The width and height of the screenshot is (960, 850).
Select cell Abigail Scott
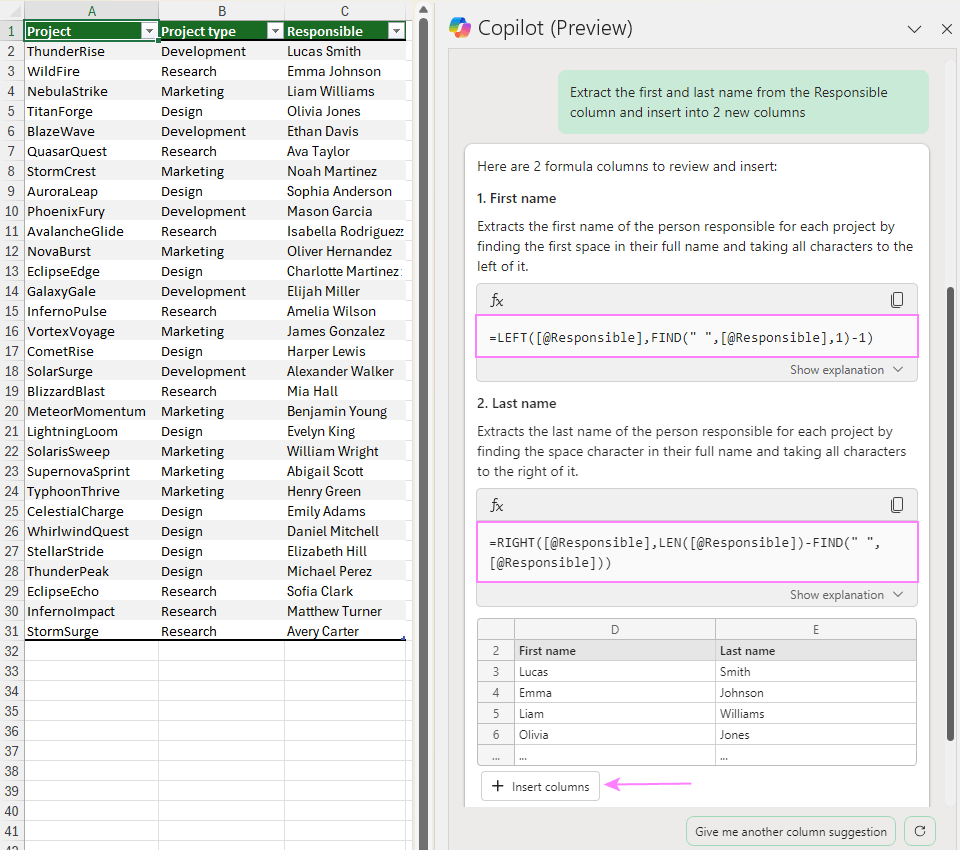(x=345, y=472)
